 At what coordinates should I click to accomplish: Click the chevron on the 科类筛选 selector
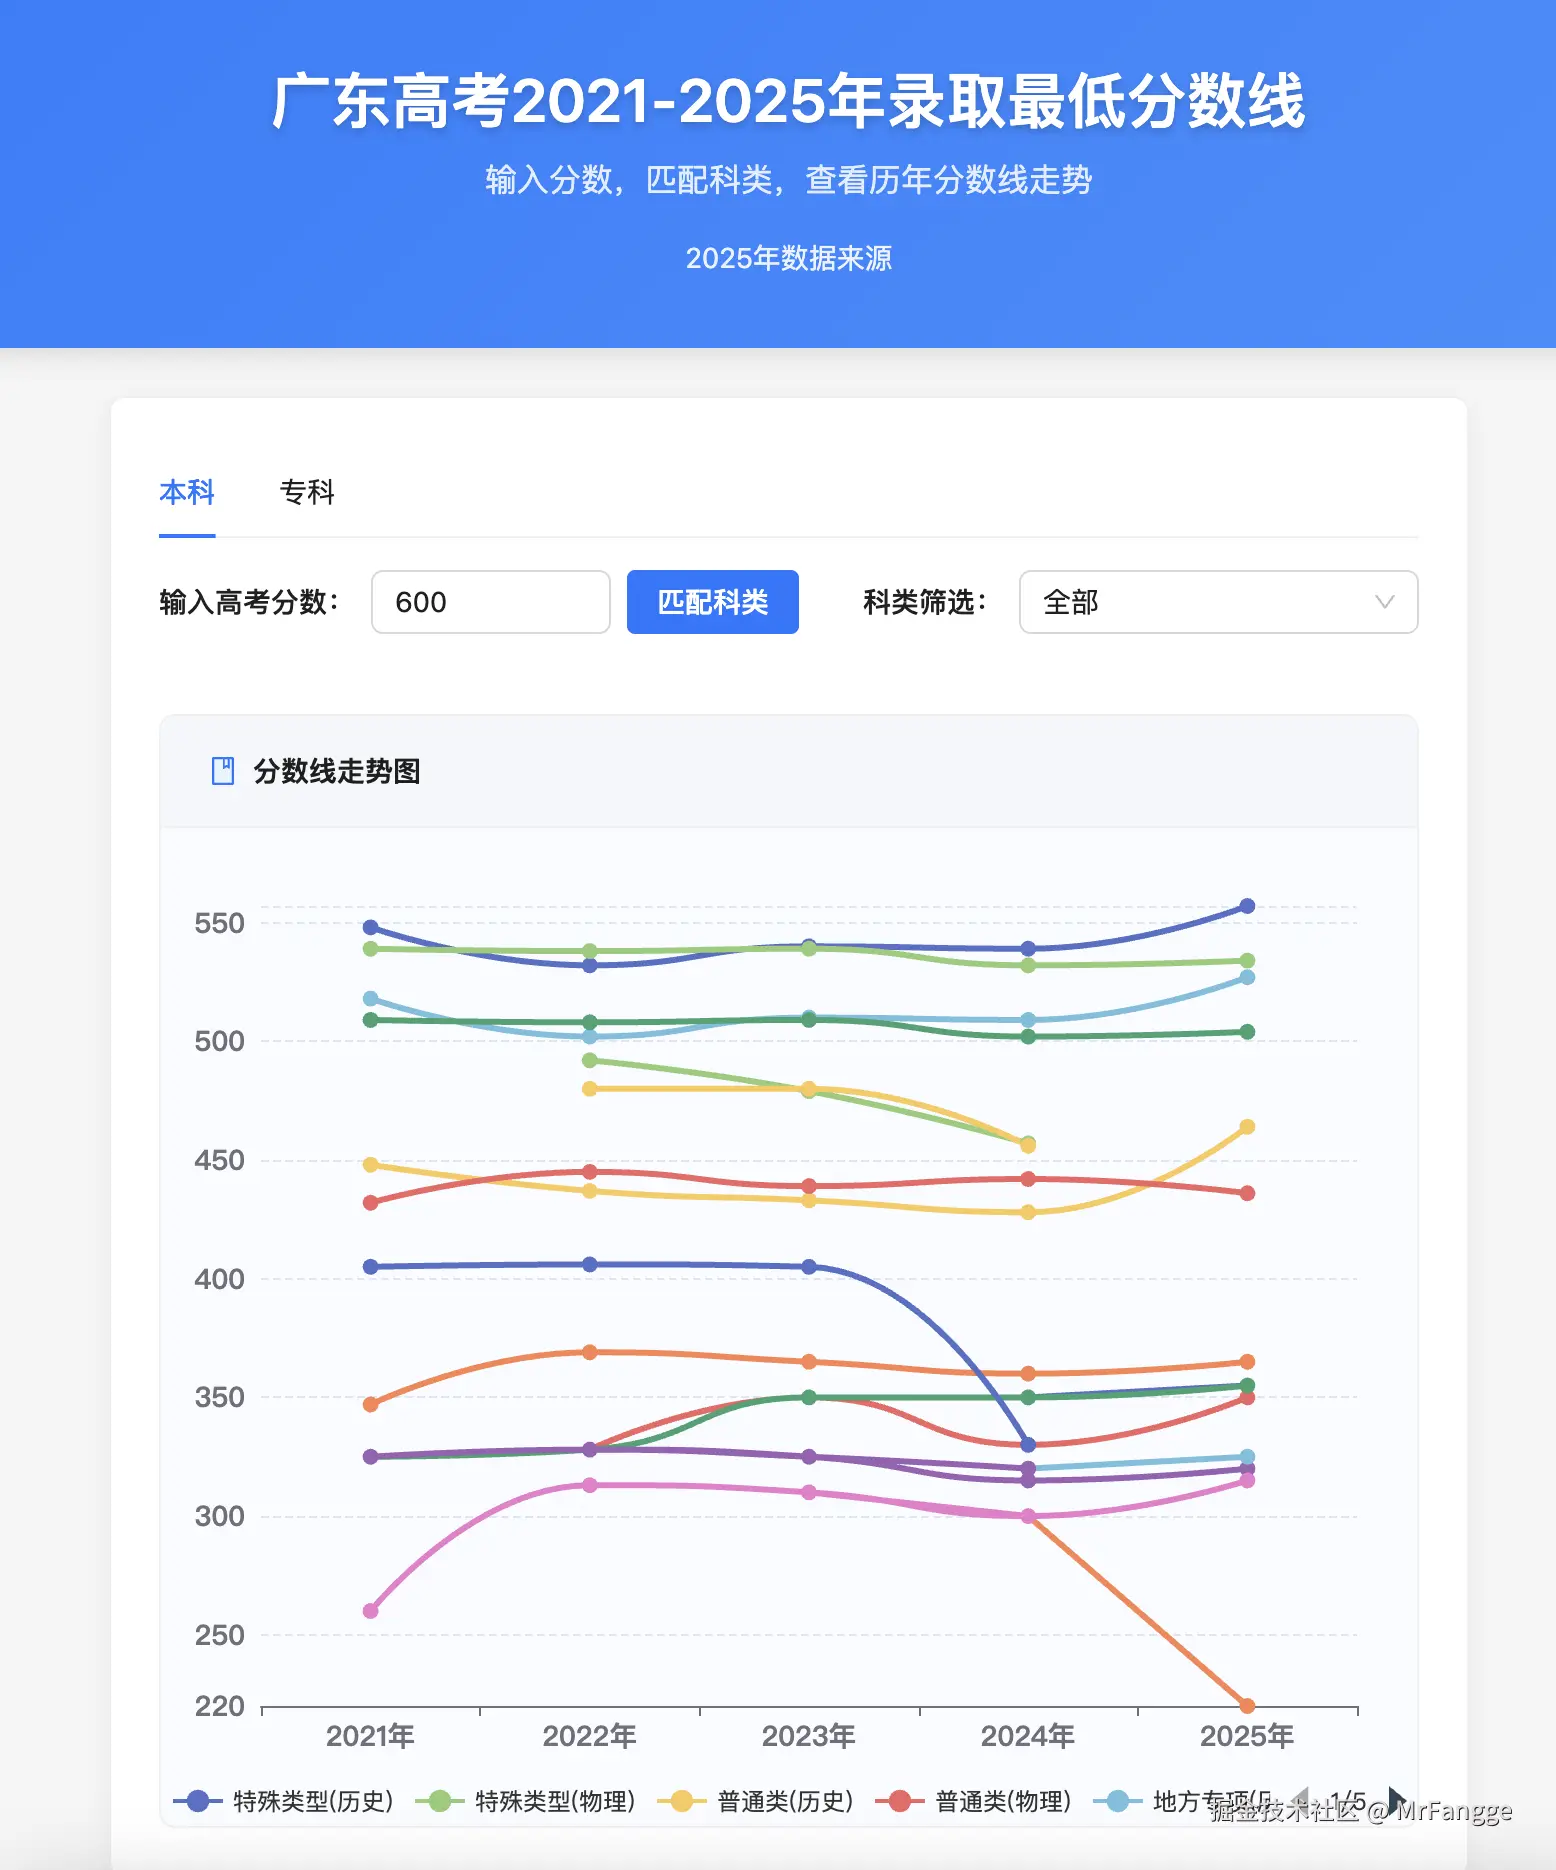pos(1384,602)
